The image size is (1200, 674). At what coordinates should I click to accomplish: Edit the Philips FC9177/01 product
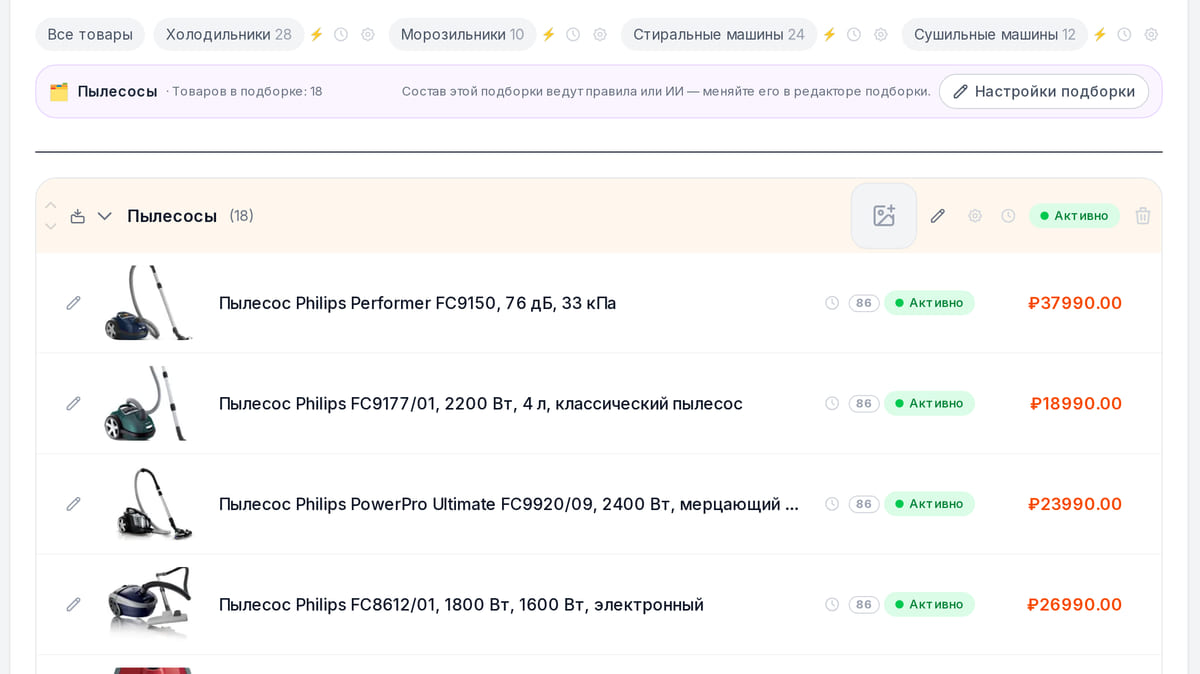coord(73,403)
